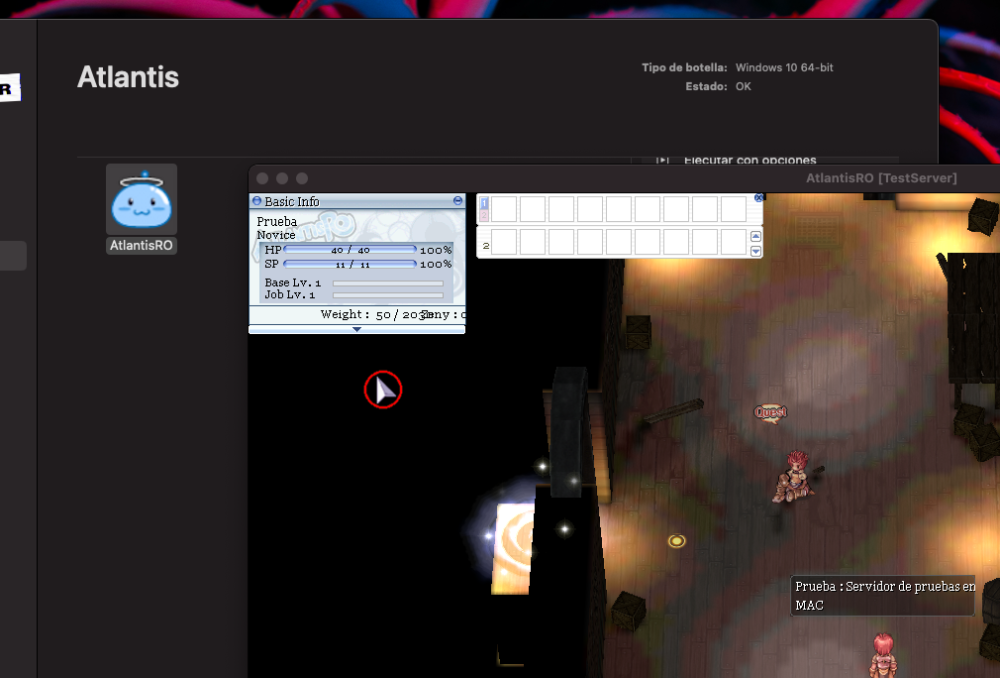
Task: Click the run icon beside Ejecutar con opciones
Action: click(662, 160)
